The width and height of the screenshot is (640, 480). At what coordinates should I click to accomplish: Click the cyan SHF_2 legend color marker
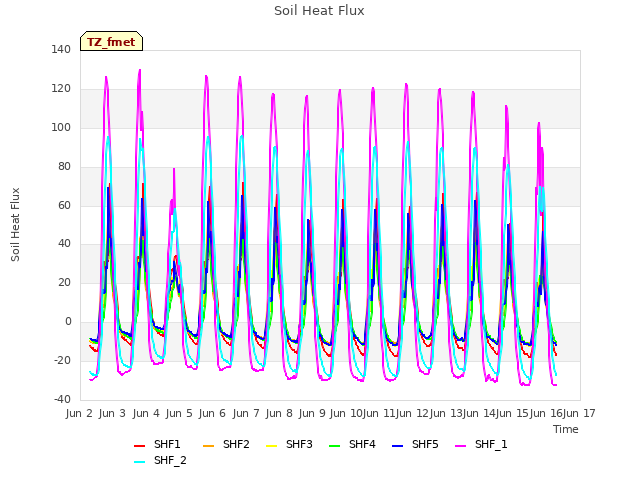140,462
